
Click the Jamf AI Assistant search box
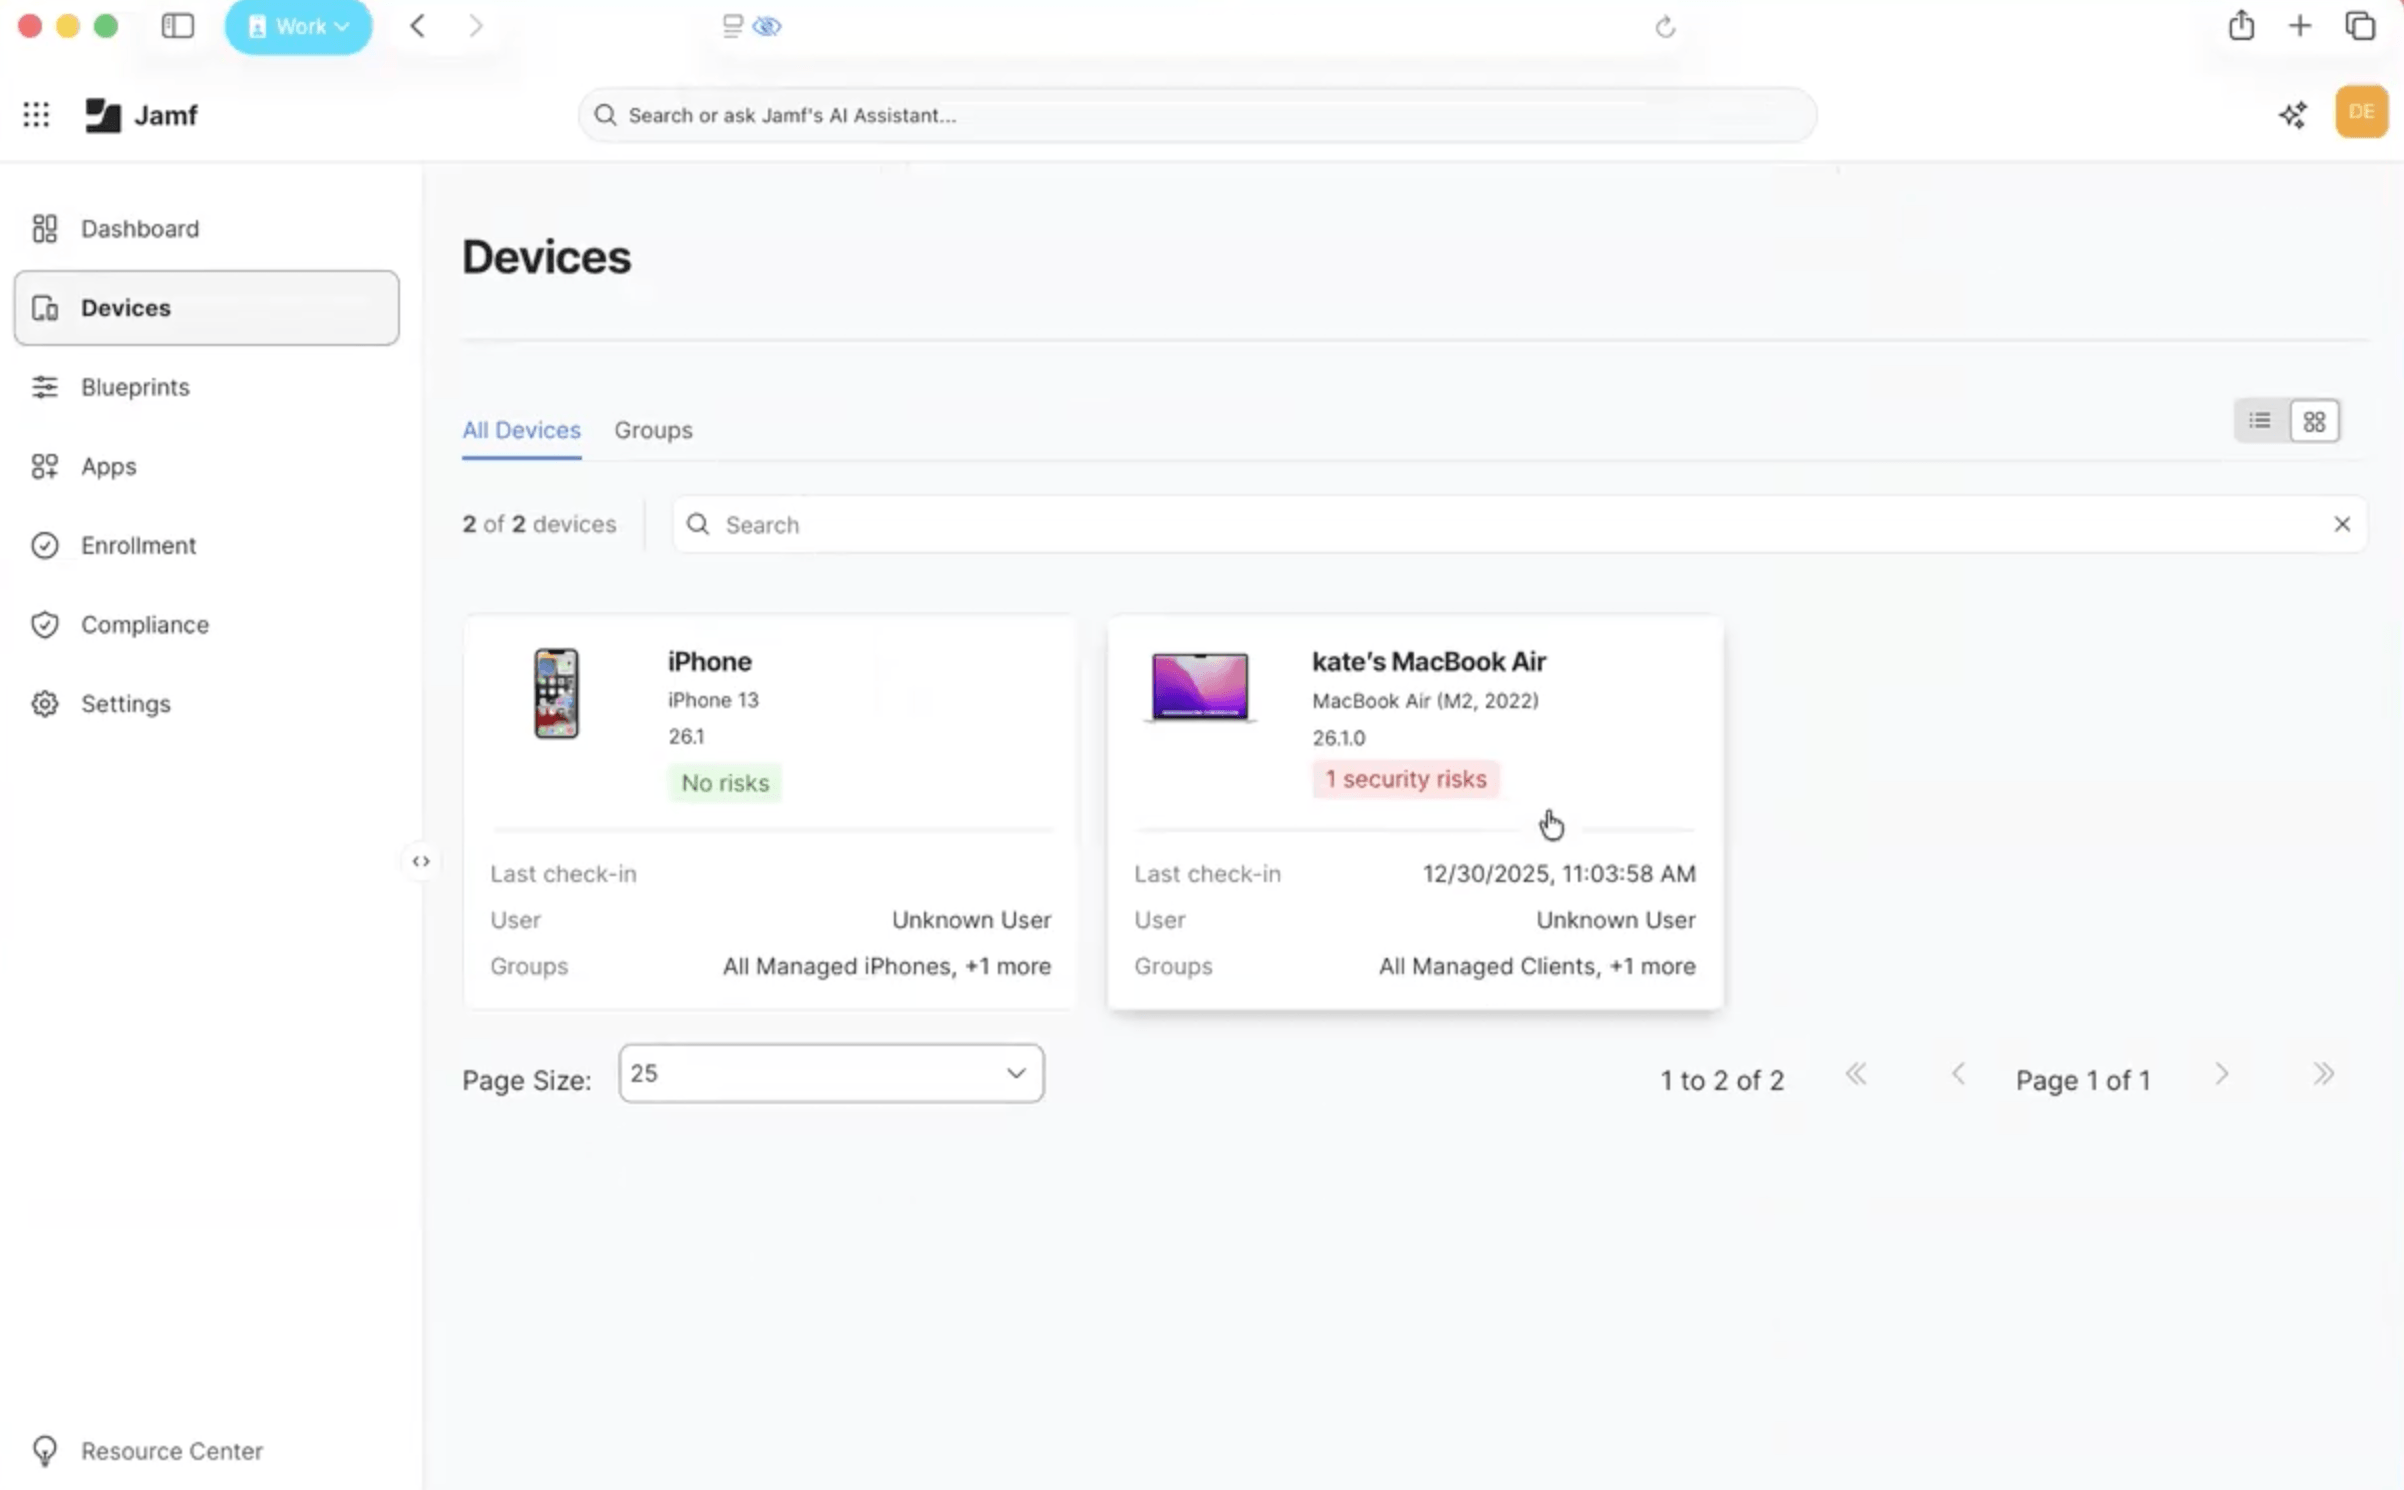(x=1197, y=115)
